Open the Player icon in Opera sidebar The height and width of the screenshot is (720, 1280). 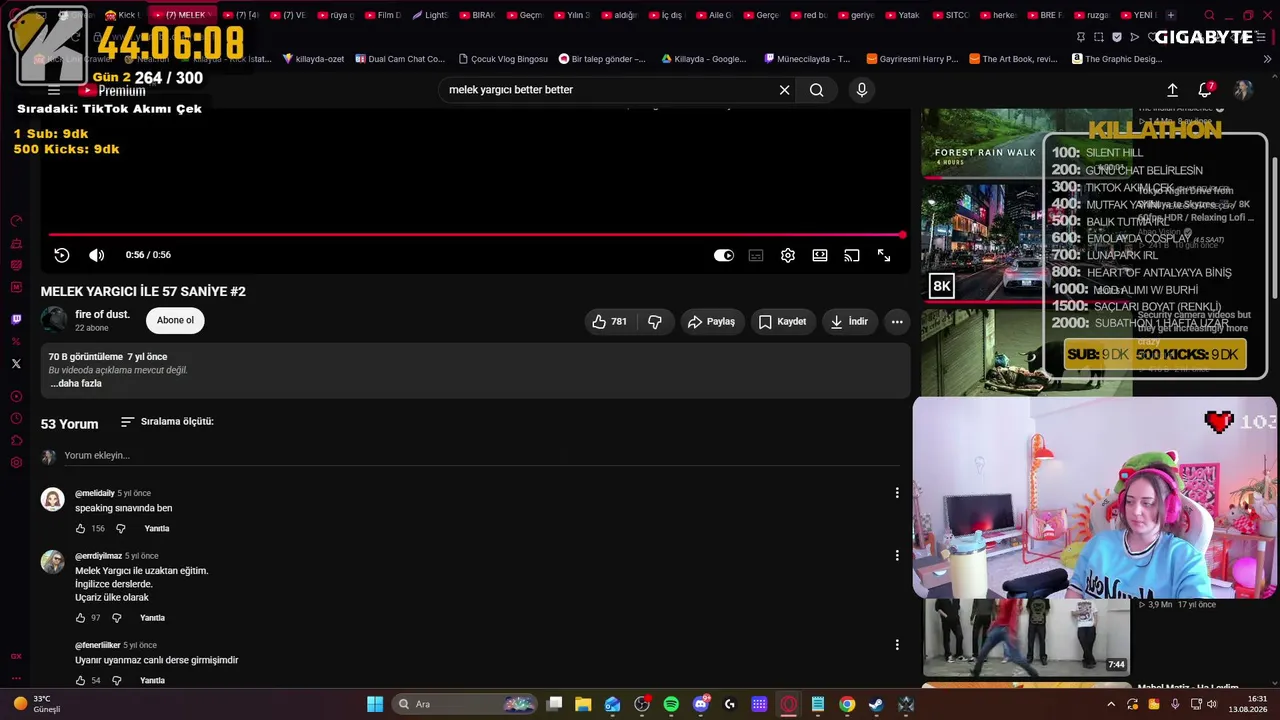(16, 396)
